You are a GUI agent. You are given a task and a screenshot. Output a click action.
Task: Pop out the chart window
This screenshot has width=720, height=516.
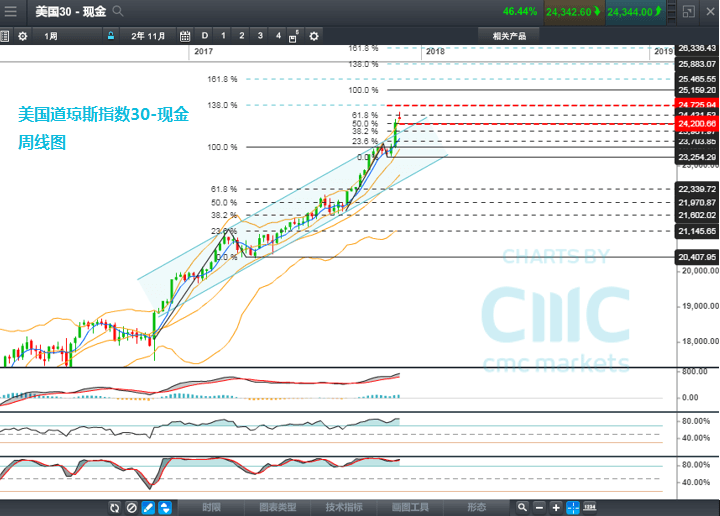[x=688, y=11]
